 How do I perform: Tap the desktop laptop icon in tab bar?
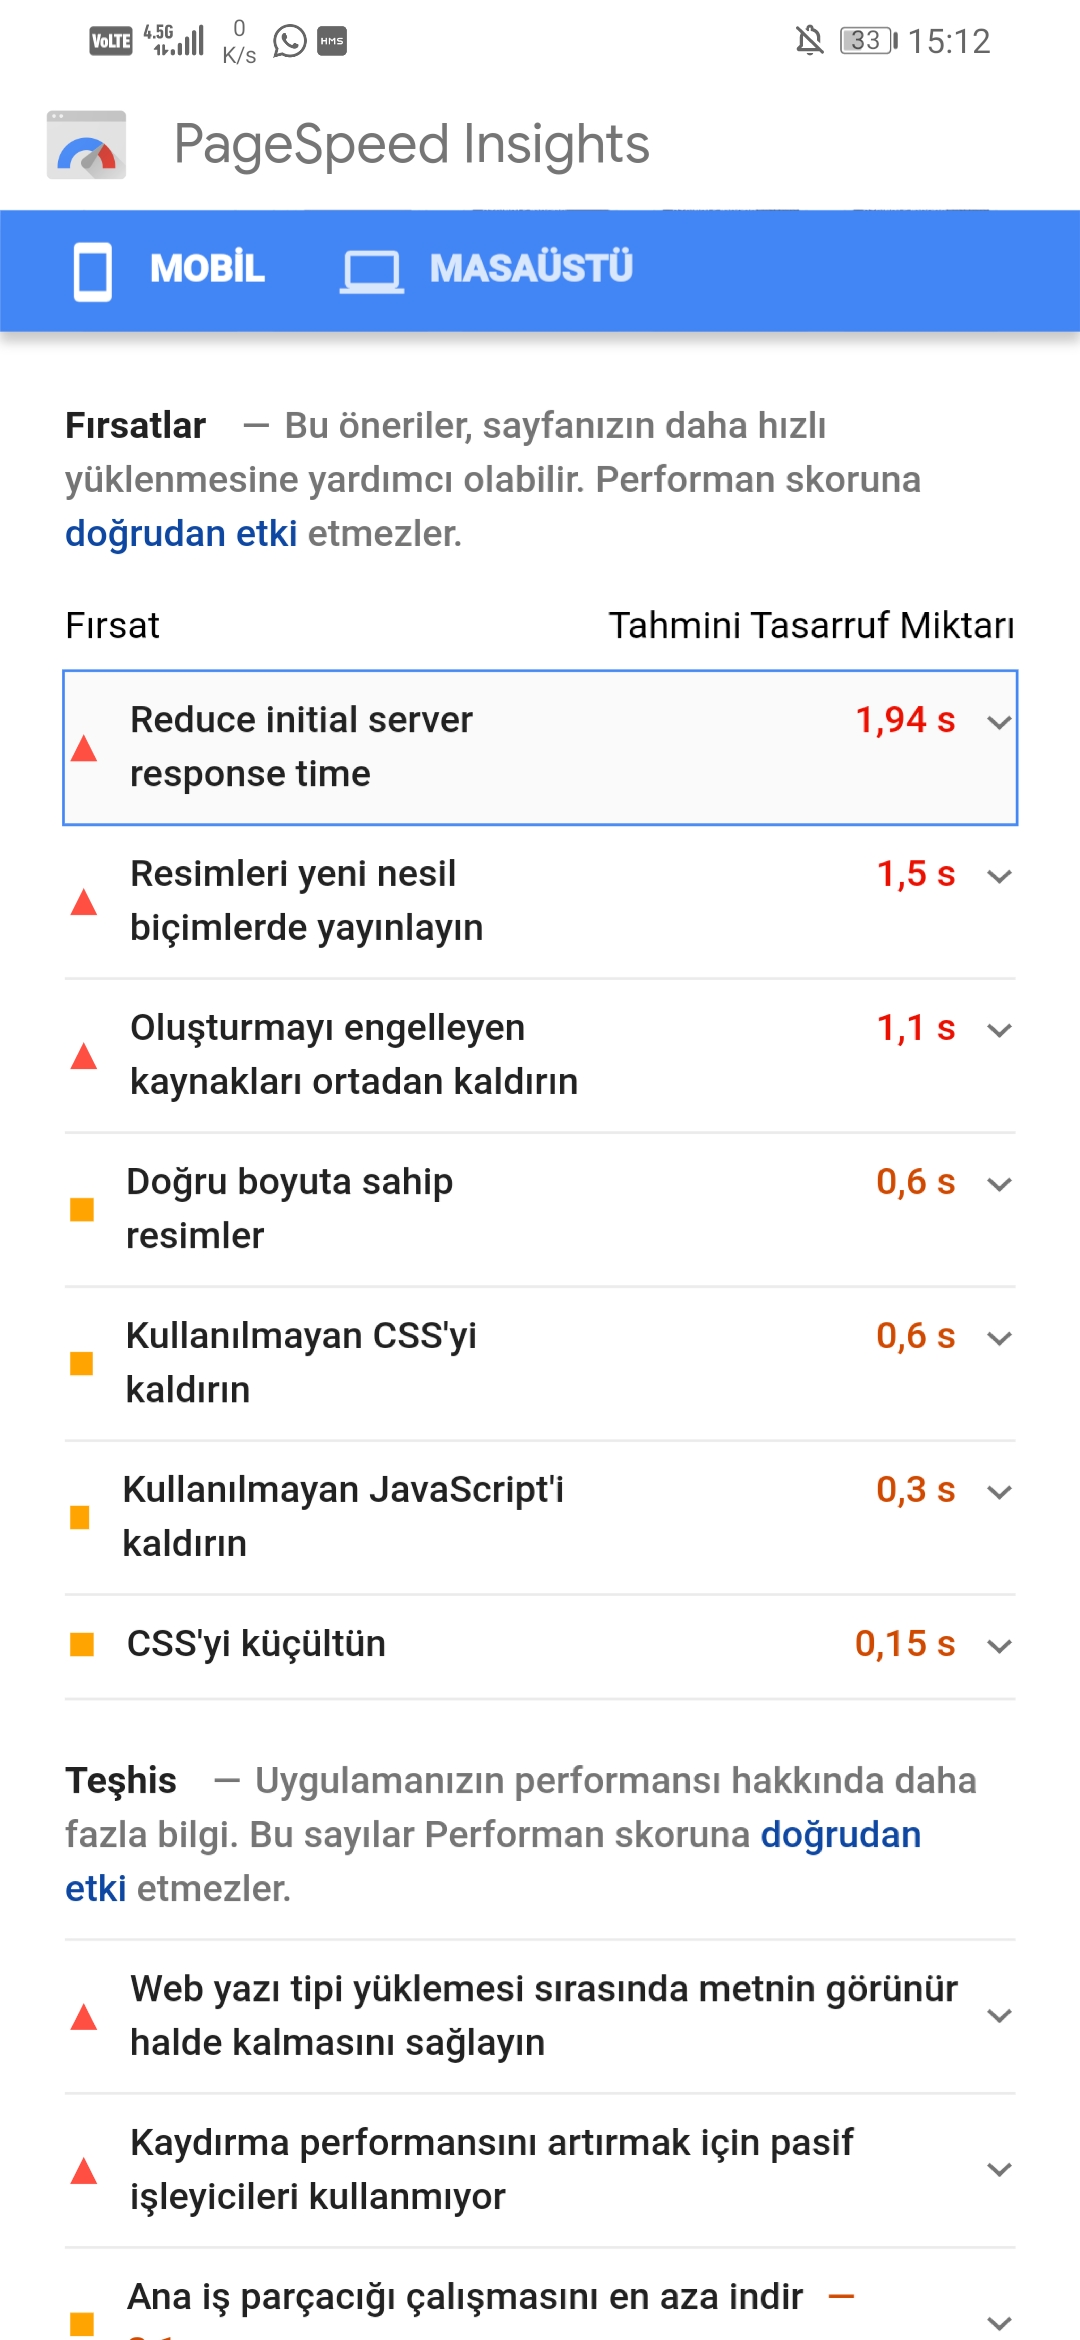click(372, 271)
